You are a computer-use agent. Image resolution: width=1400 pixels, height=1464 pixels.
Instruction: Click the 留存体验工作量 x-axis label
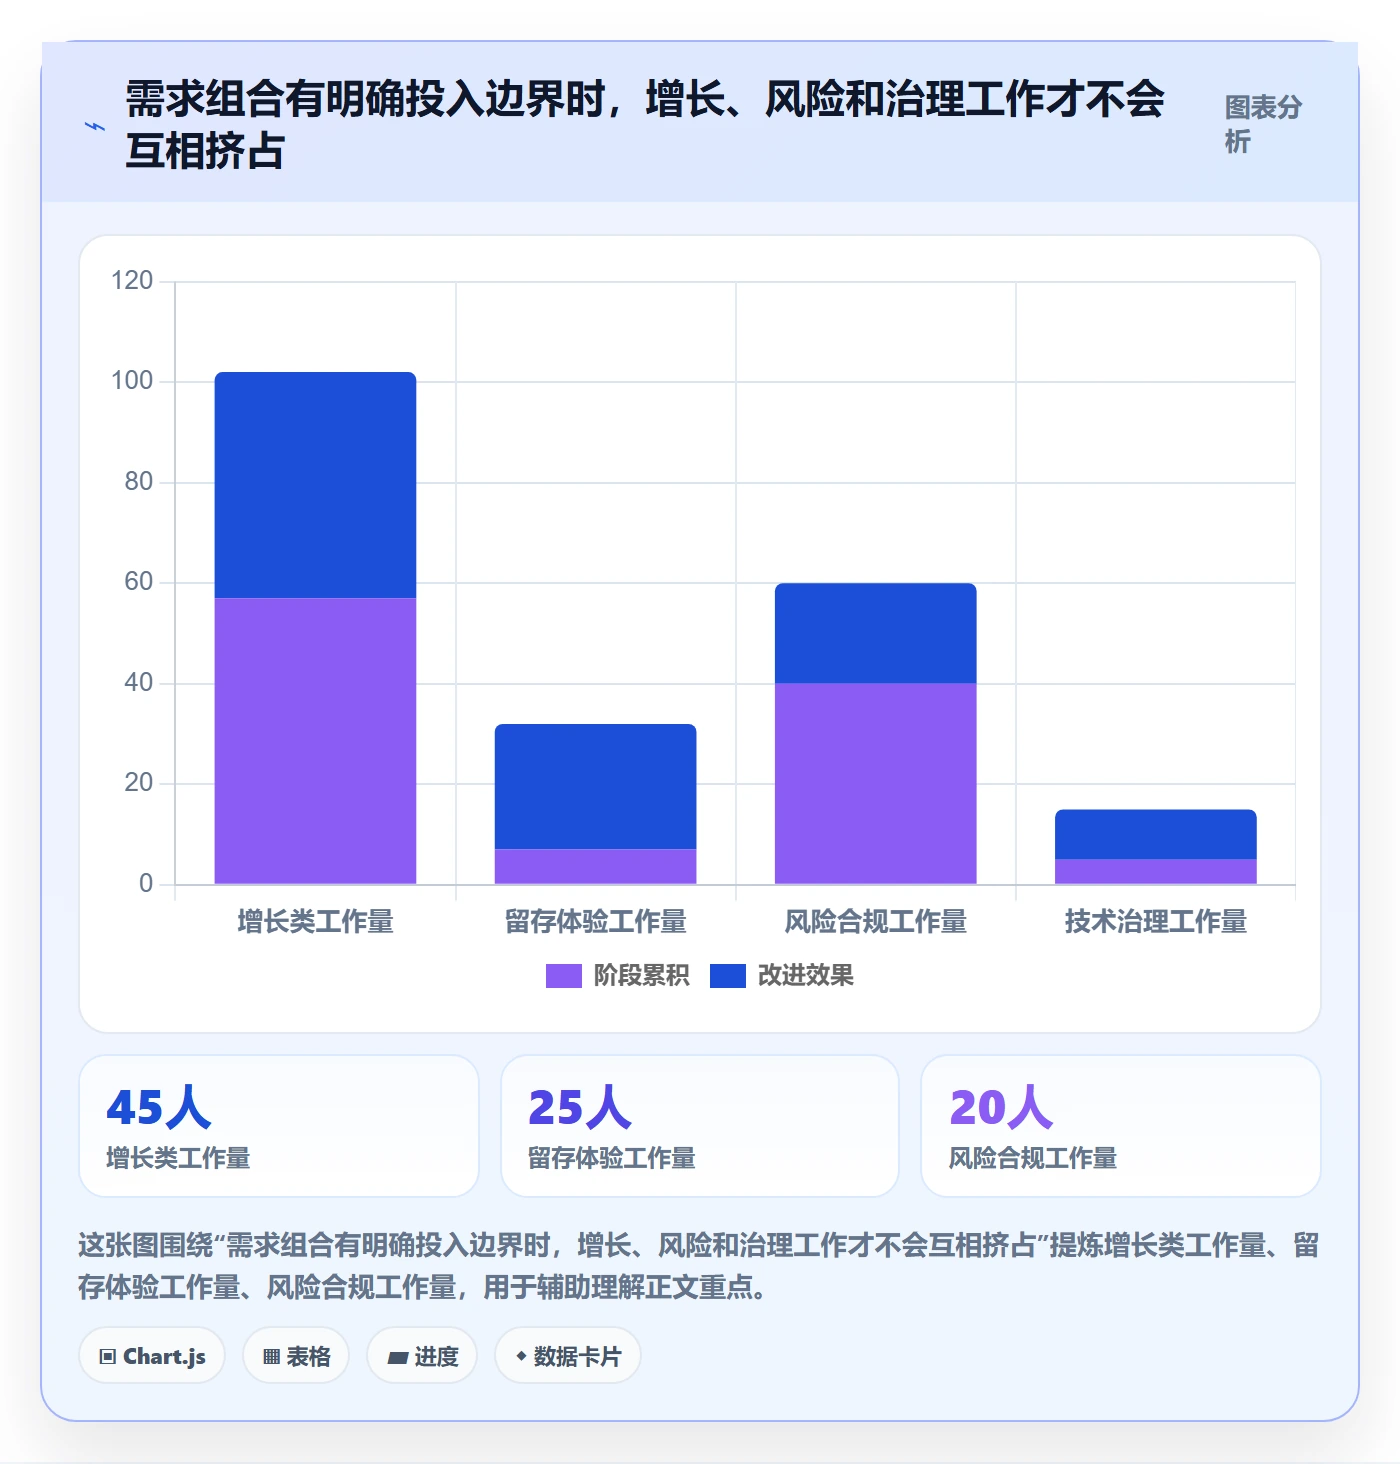595,921
